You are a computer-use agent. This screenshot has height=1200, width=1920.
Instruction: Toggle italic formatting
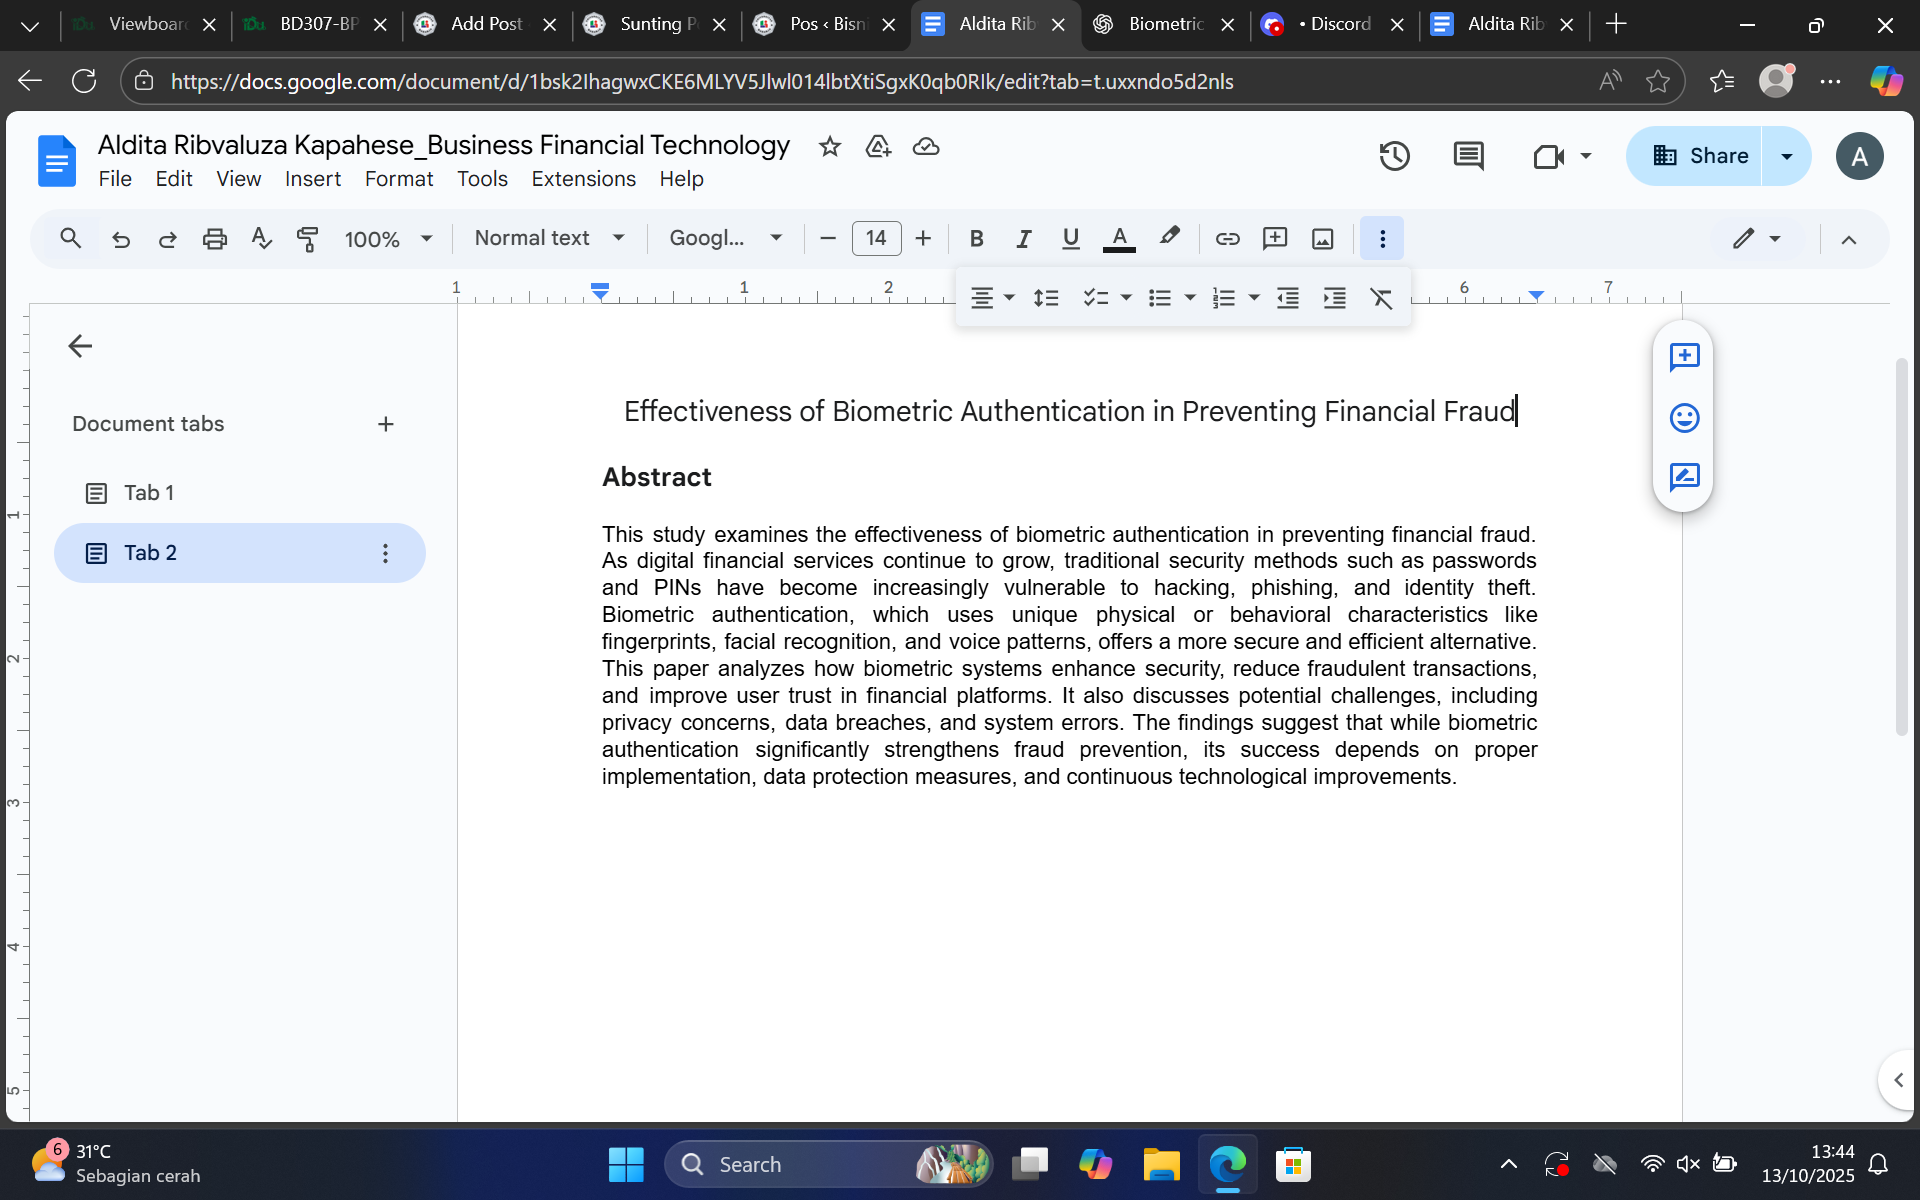pyautogui.click(x=1023, y=239)
